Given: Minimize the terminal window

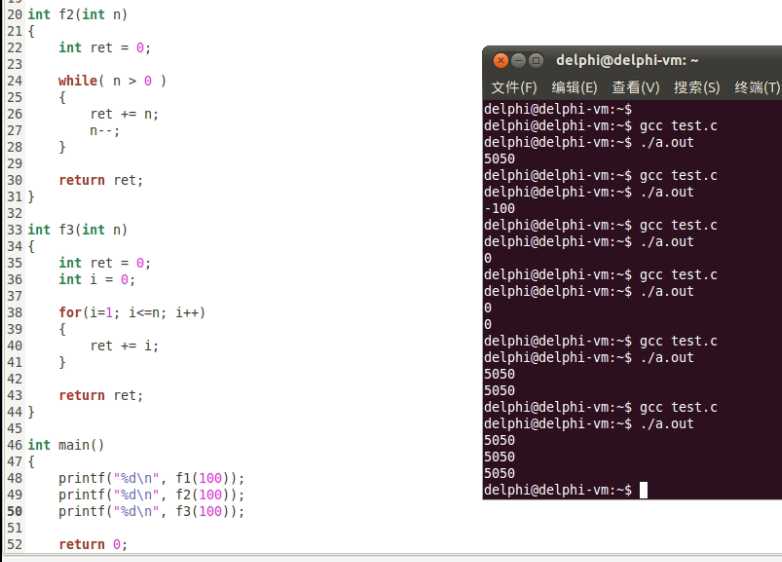Looking at the screenshot, I should pos(517,61).
